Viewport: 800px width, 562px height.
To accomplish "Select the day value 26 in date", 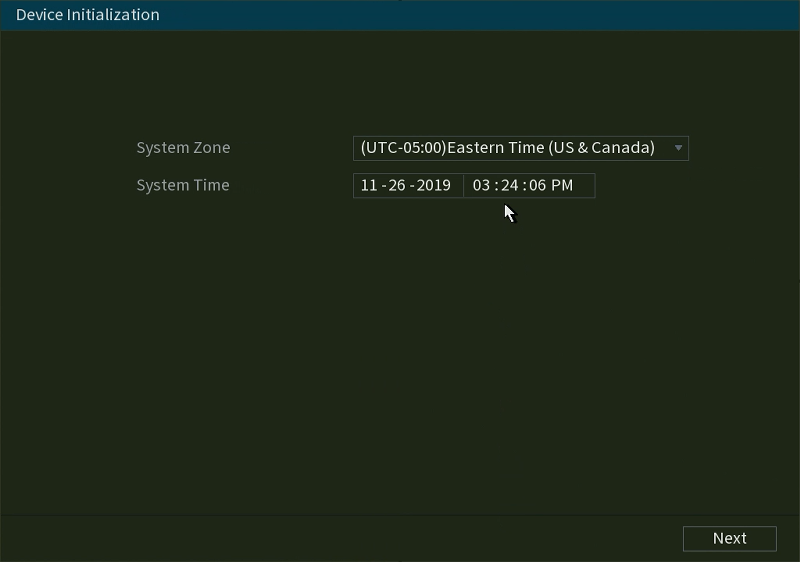I will coord(397,185).
